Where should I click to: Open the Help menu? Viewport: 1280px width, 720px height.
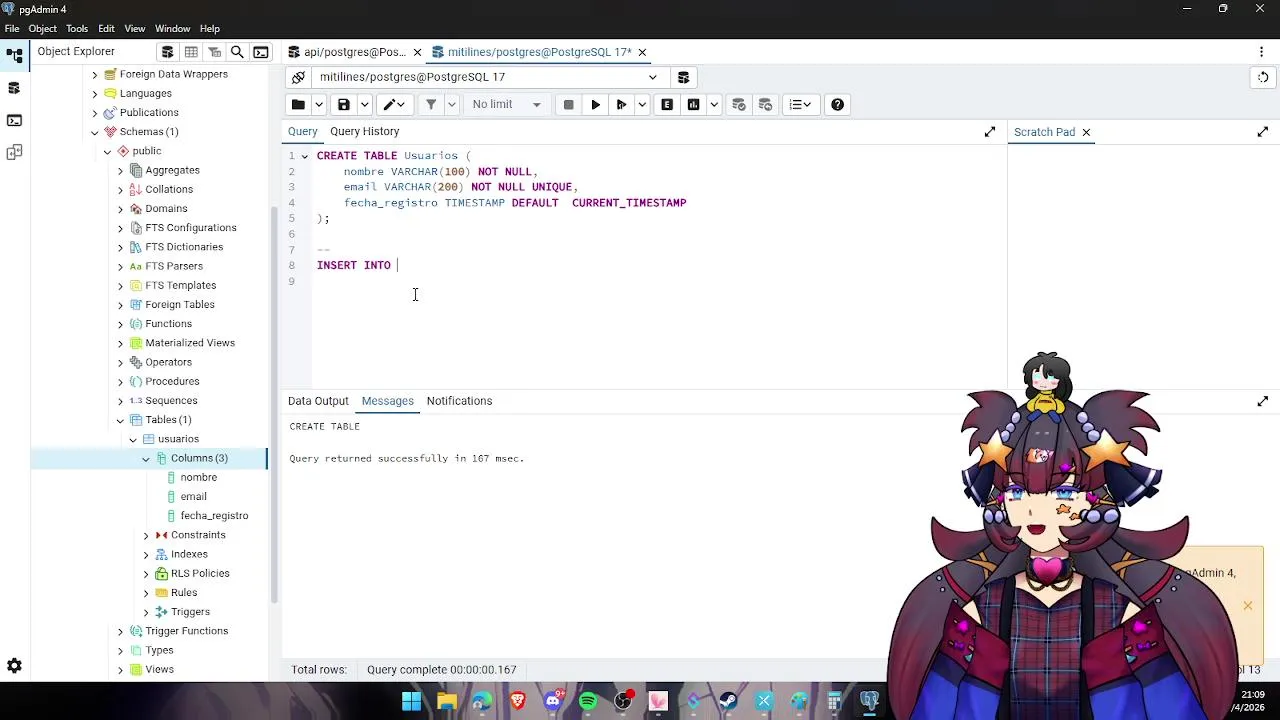(x=210, y=29)
